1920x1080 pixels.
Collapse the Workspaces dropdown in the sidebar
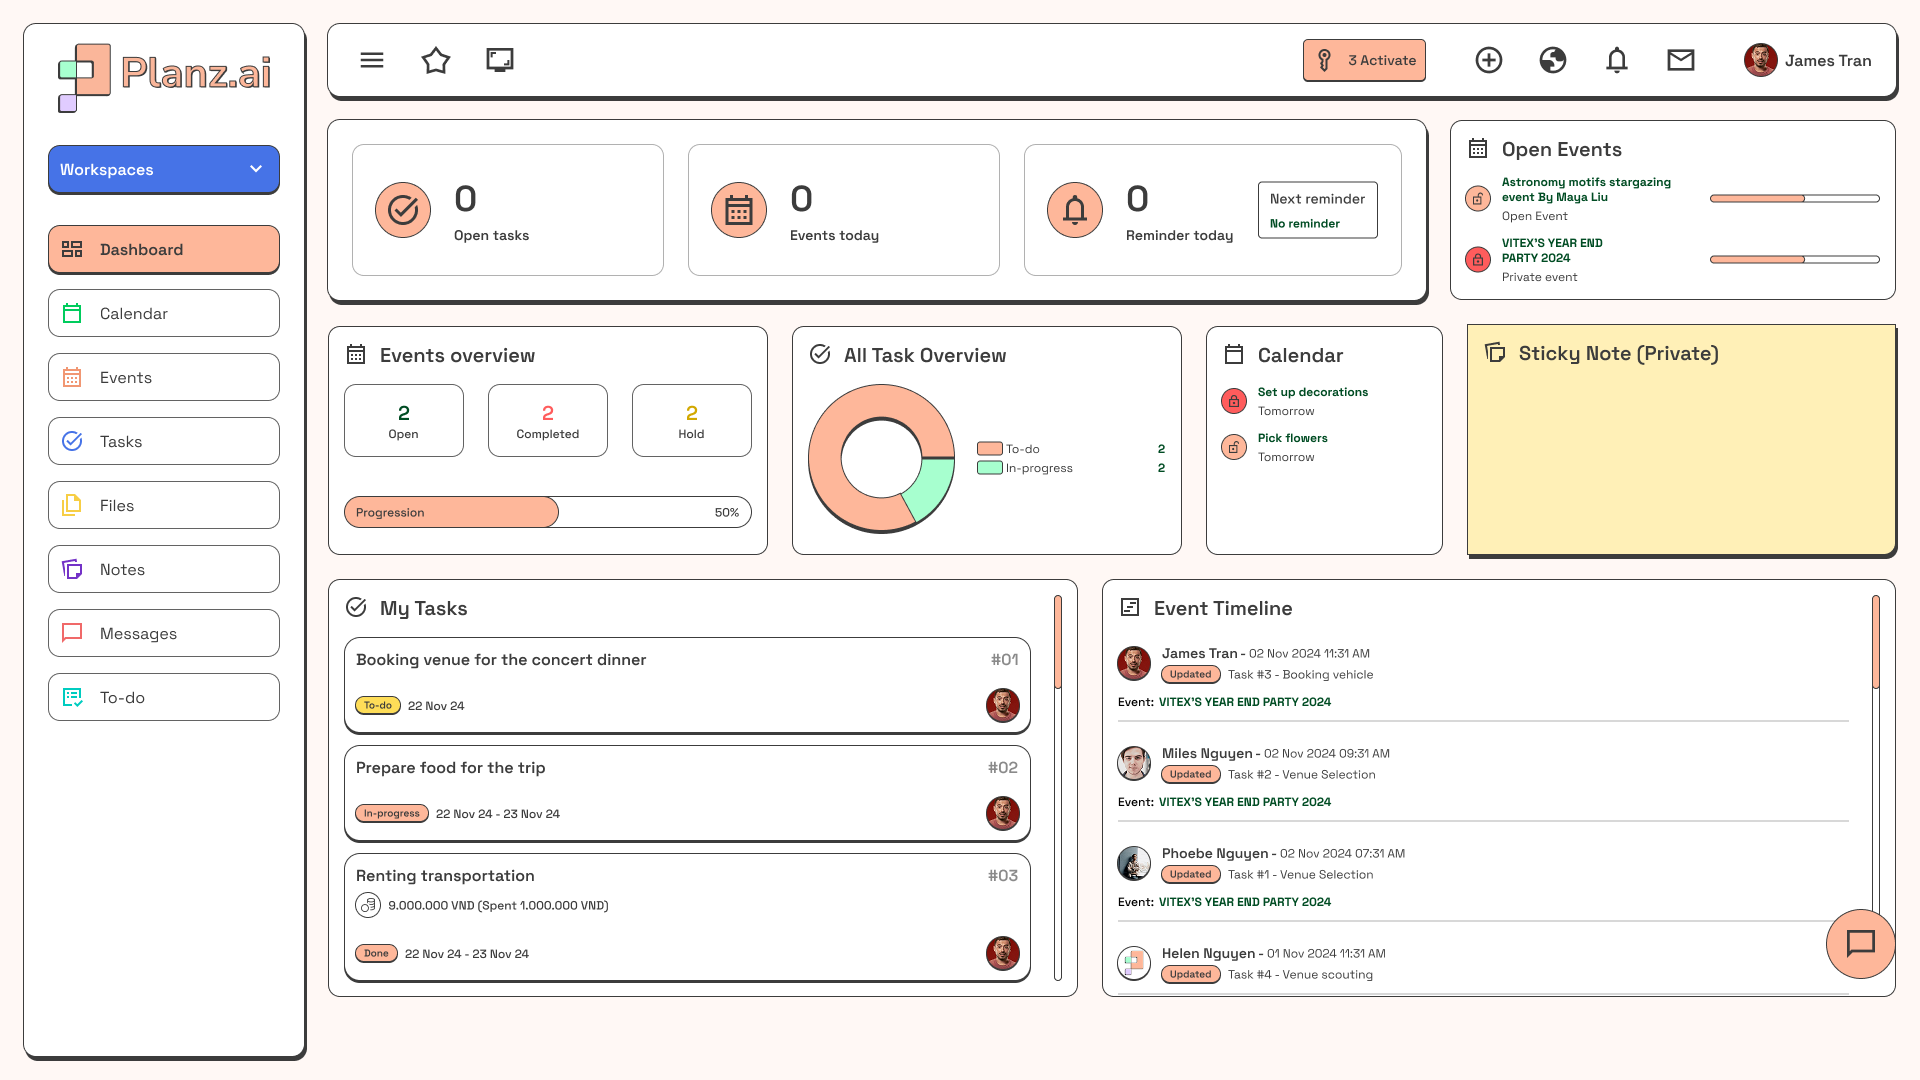(255, 169)
